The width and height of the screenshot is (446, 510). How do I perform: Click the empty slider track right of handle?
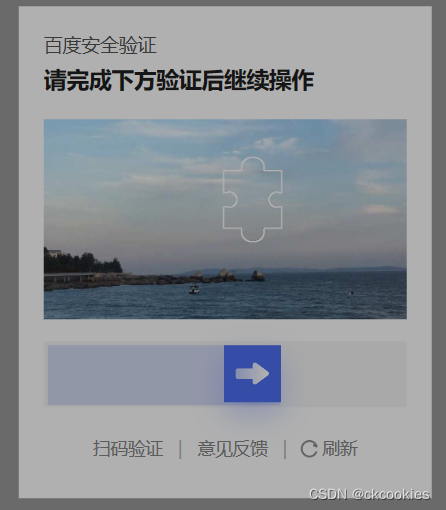pos(344,374)
